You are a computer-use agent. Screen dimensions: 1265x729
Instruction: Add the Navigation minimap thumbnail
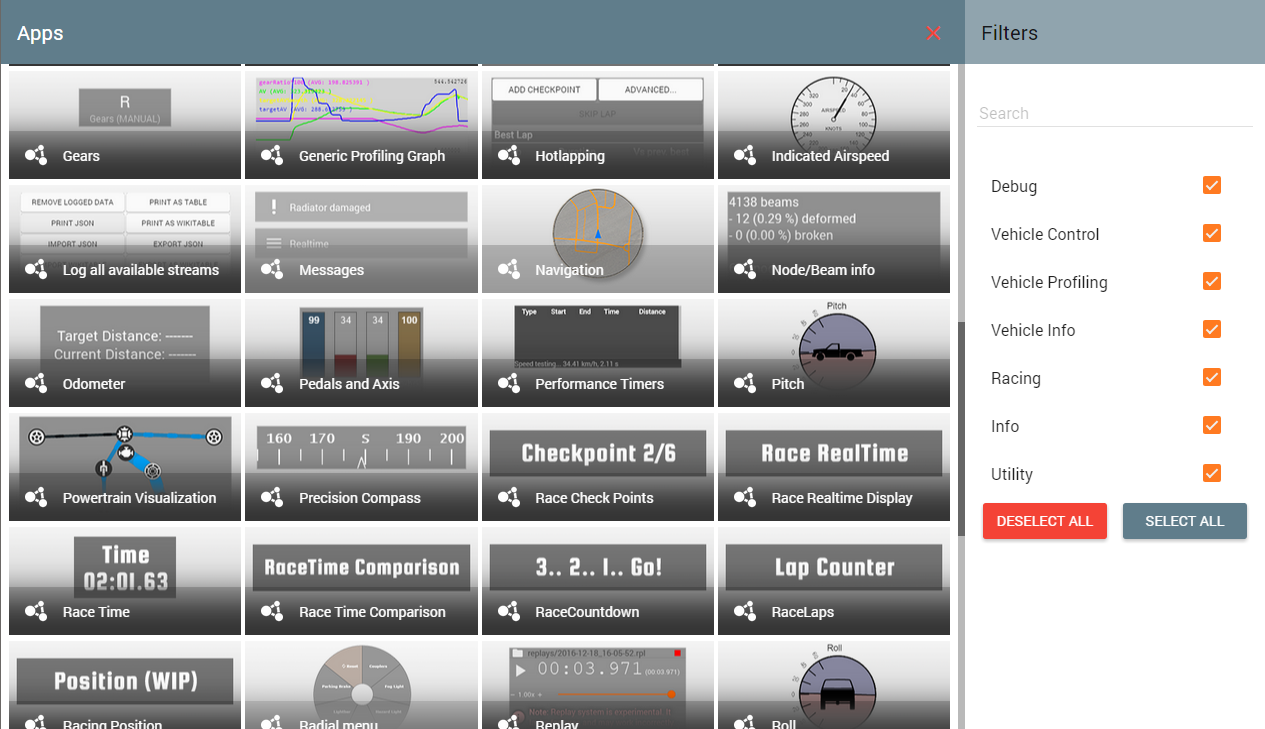[x=598, y=239]
